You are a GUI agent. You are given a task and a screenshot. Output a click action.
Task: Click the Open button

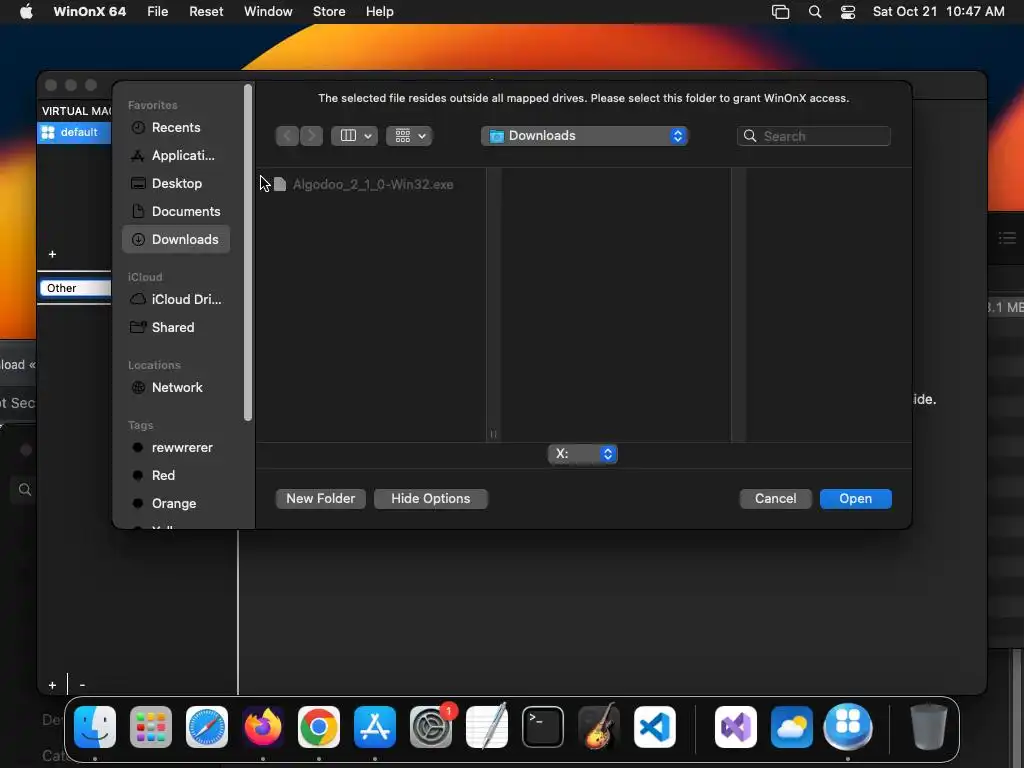856,499
